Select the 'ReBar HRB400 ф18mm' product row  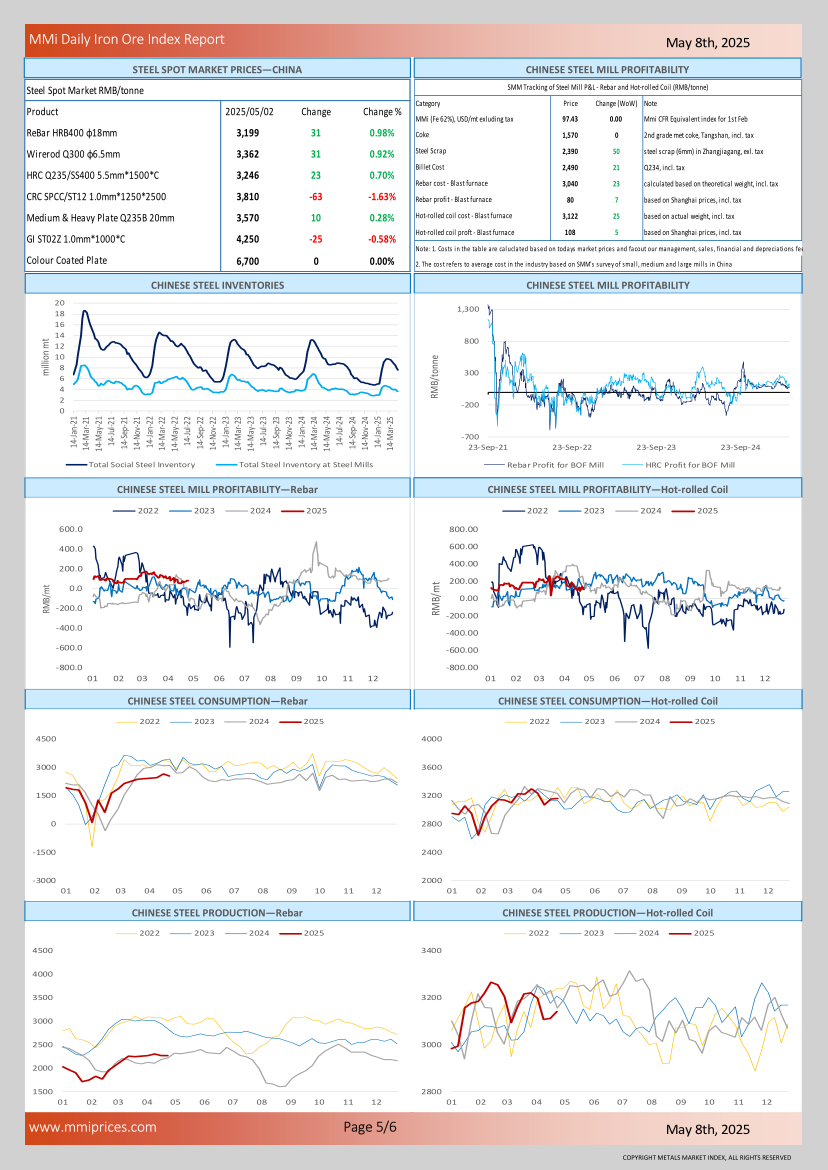coord(217,133)
